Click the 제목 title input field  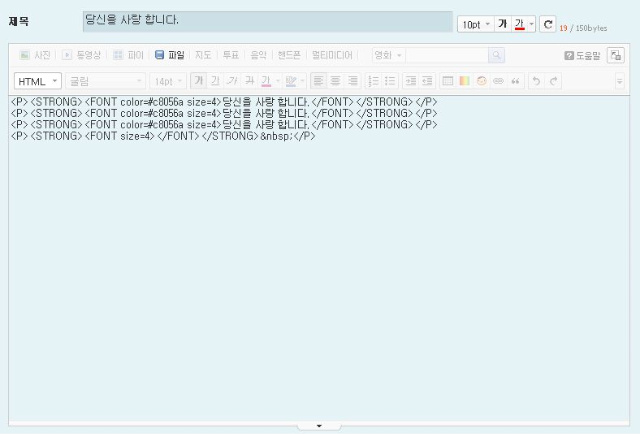pos(267,21)
